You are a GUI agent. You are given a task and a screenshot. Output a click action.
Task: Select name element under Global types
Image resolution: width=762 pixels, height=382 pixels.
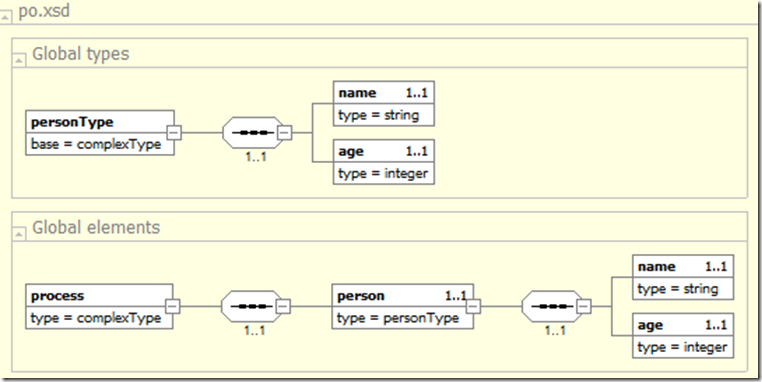tap(383, 104)
